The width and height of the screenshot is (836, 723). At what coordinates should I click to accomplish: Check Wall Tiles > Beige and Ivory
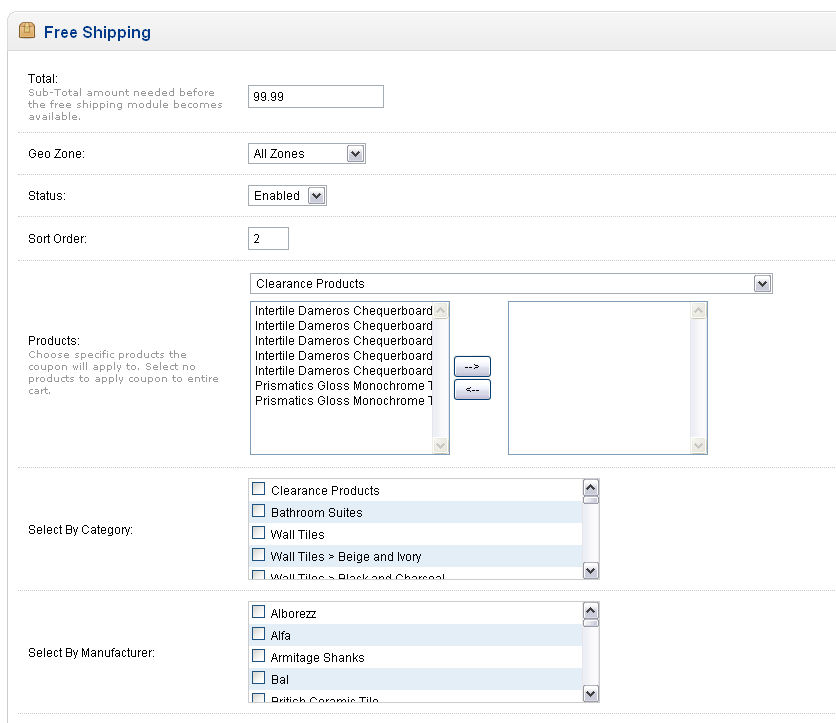[259, 555]
